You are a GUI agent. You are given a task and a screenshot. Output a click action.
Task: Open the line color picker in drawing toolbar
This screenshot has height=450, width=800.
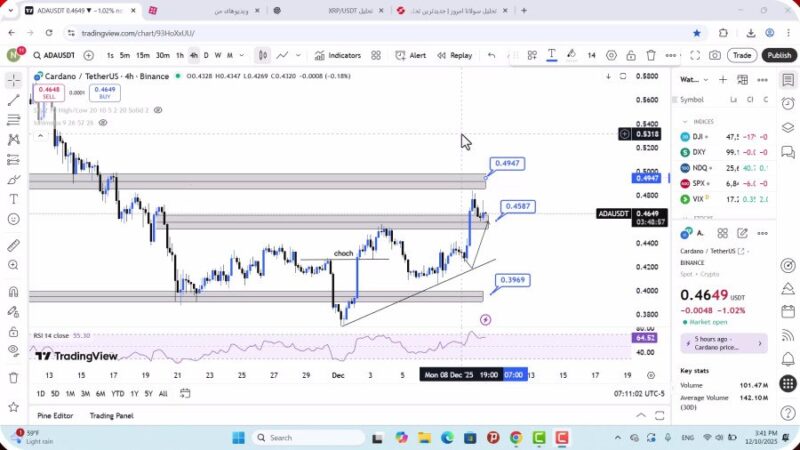pyautogui.click(x=571, y=55)
